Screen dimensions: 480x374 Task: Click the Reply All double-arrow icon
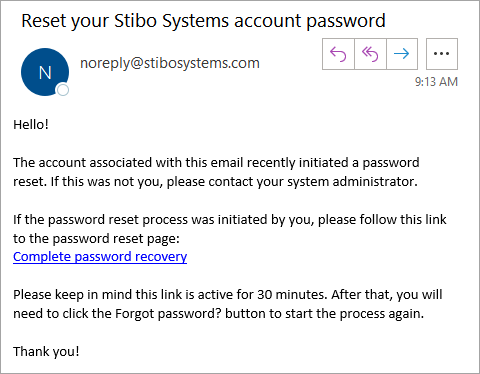coord(370,54)
